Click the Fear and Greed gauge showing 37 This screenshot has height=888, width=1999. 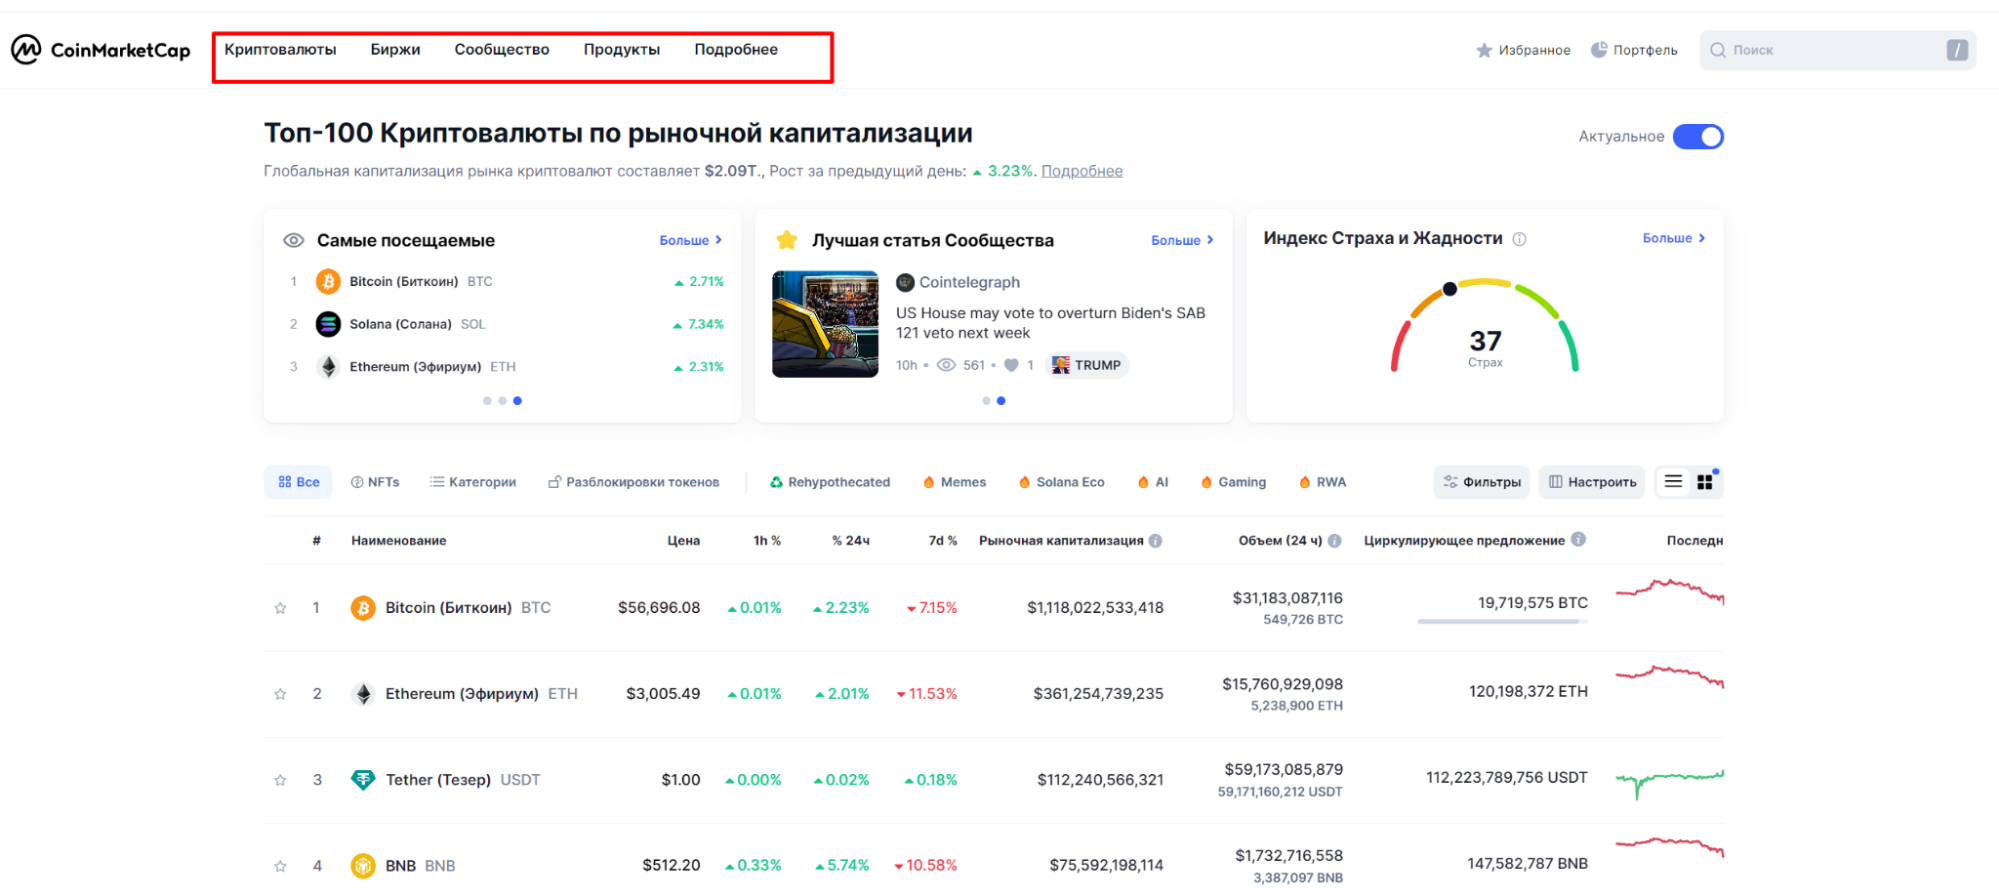point(1485,326)
